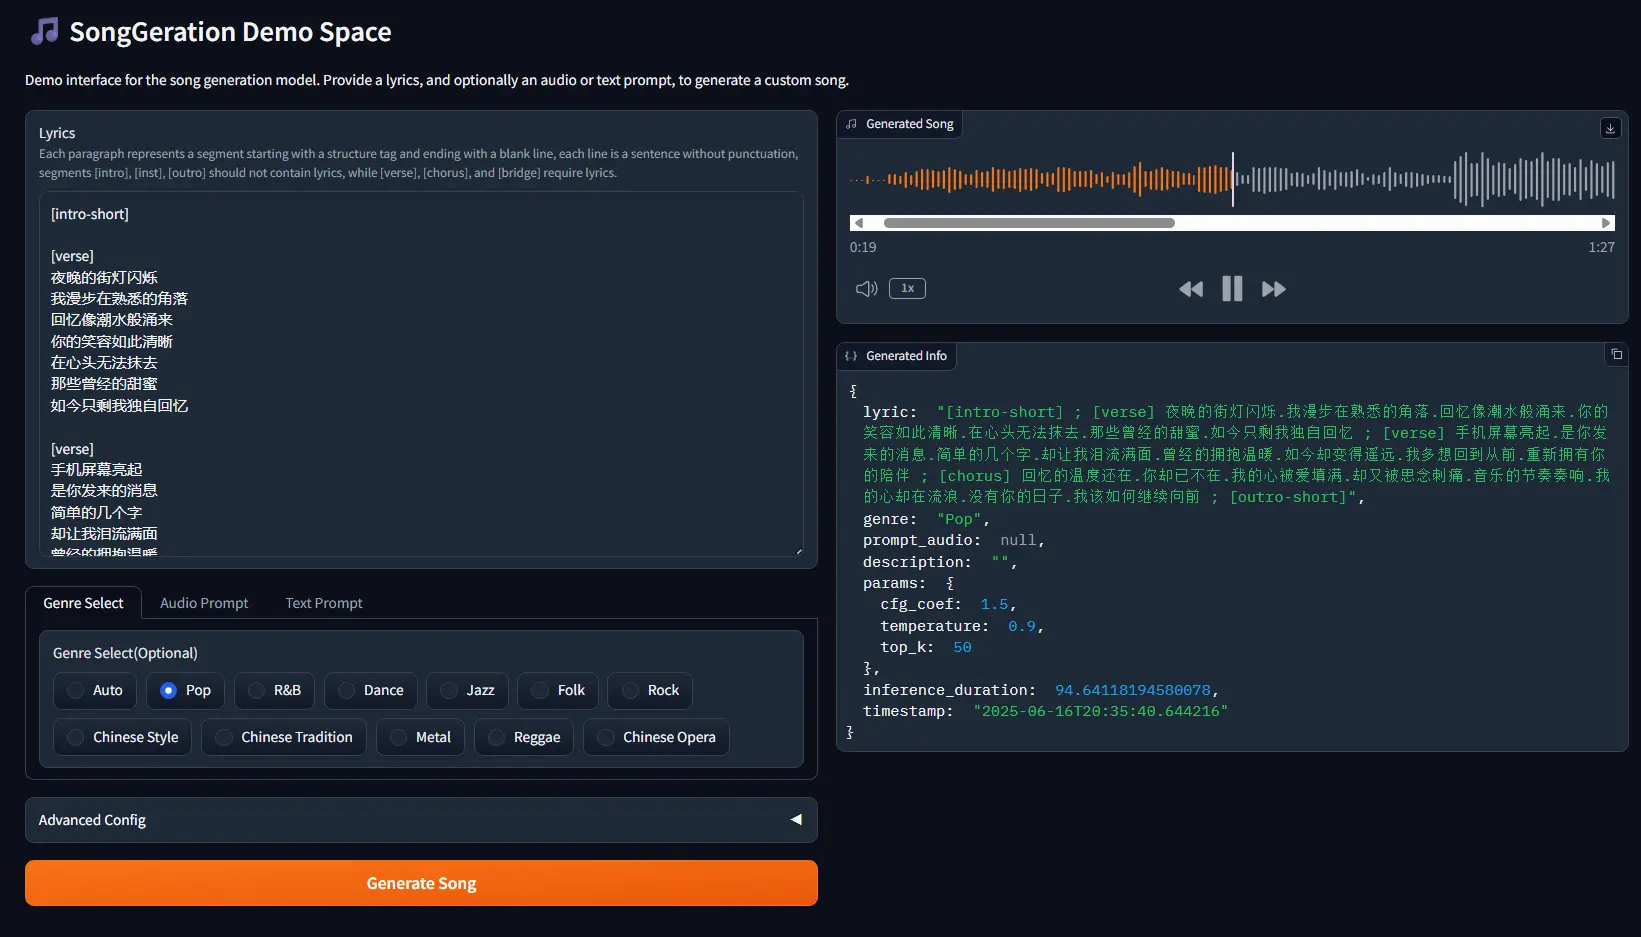Image resolution: width=1641 pixels, height=937 pixels.
Task: Copy the Generated Info JSON
Action: coord(1616,355)
